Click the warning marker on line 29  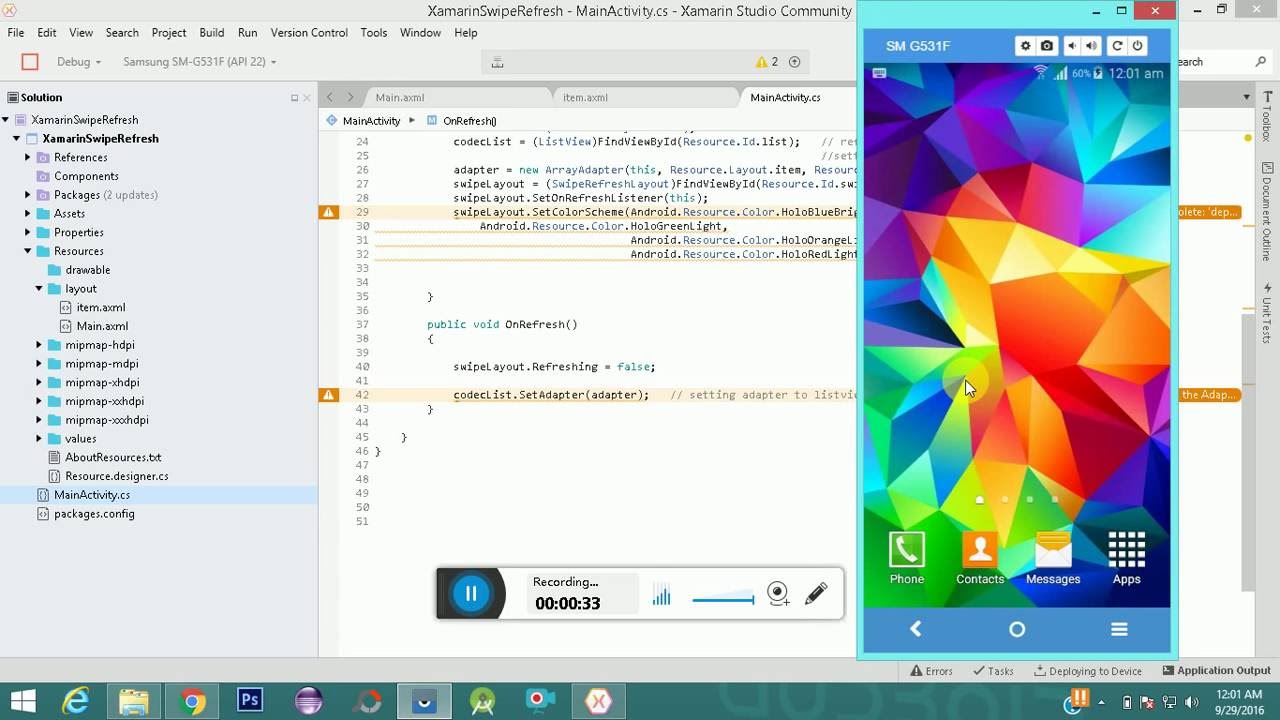(x=328, y=212)
